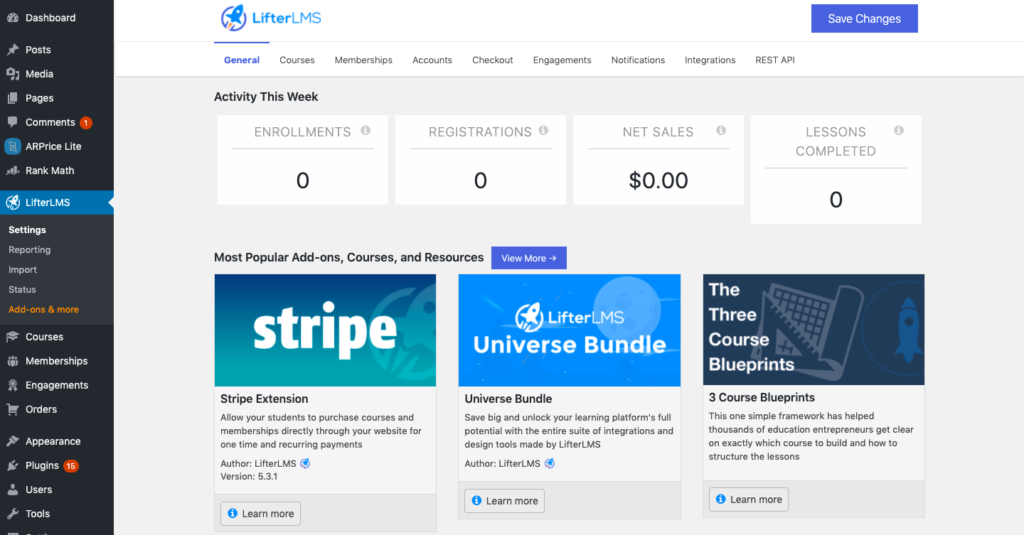This screenshot has width=1024, height=535.
Task: Click the Dashboard icon in sidebar
Action: (12, 18)
